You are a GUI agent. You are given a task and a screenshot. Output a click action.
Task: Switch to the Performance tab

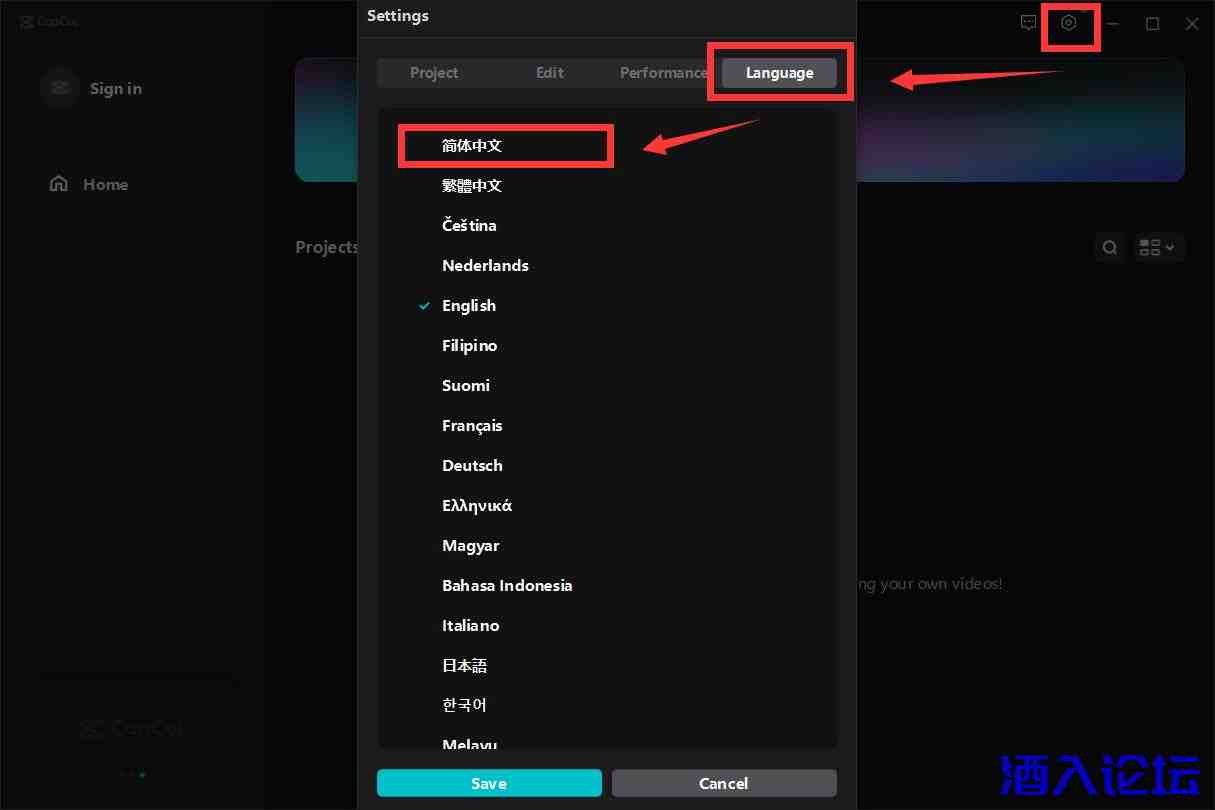pyautogui.click(x=663, y=73)
